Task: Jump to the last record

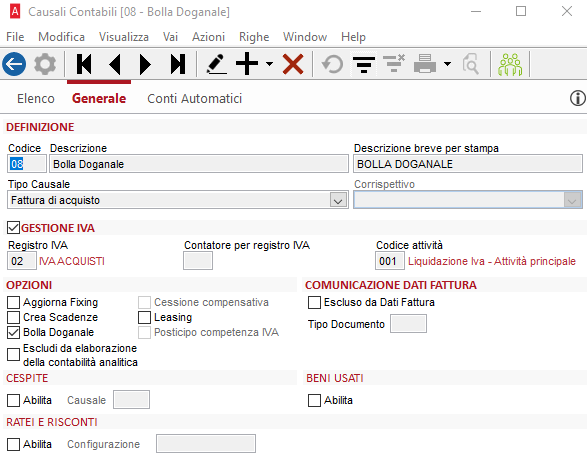Action: click(x=177, y=64)
